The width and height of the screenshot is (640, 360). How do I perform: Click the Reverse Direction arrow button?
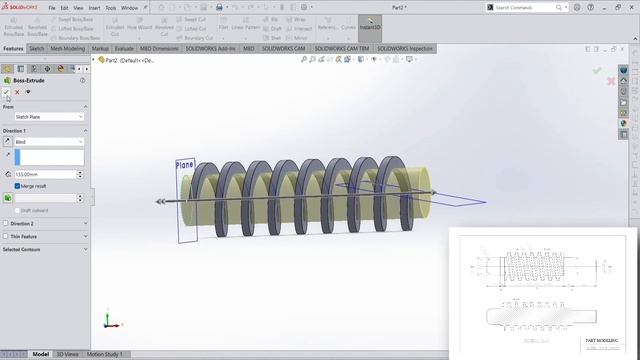point(7,142)
